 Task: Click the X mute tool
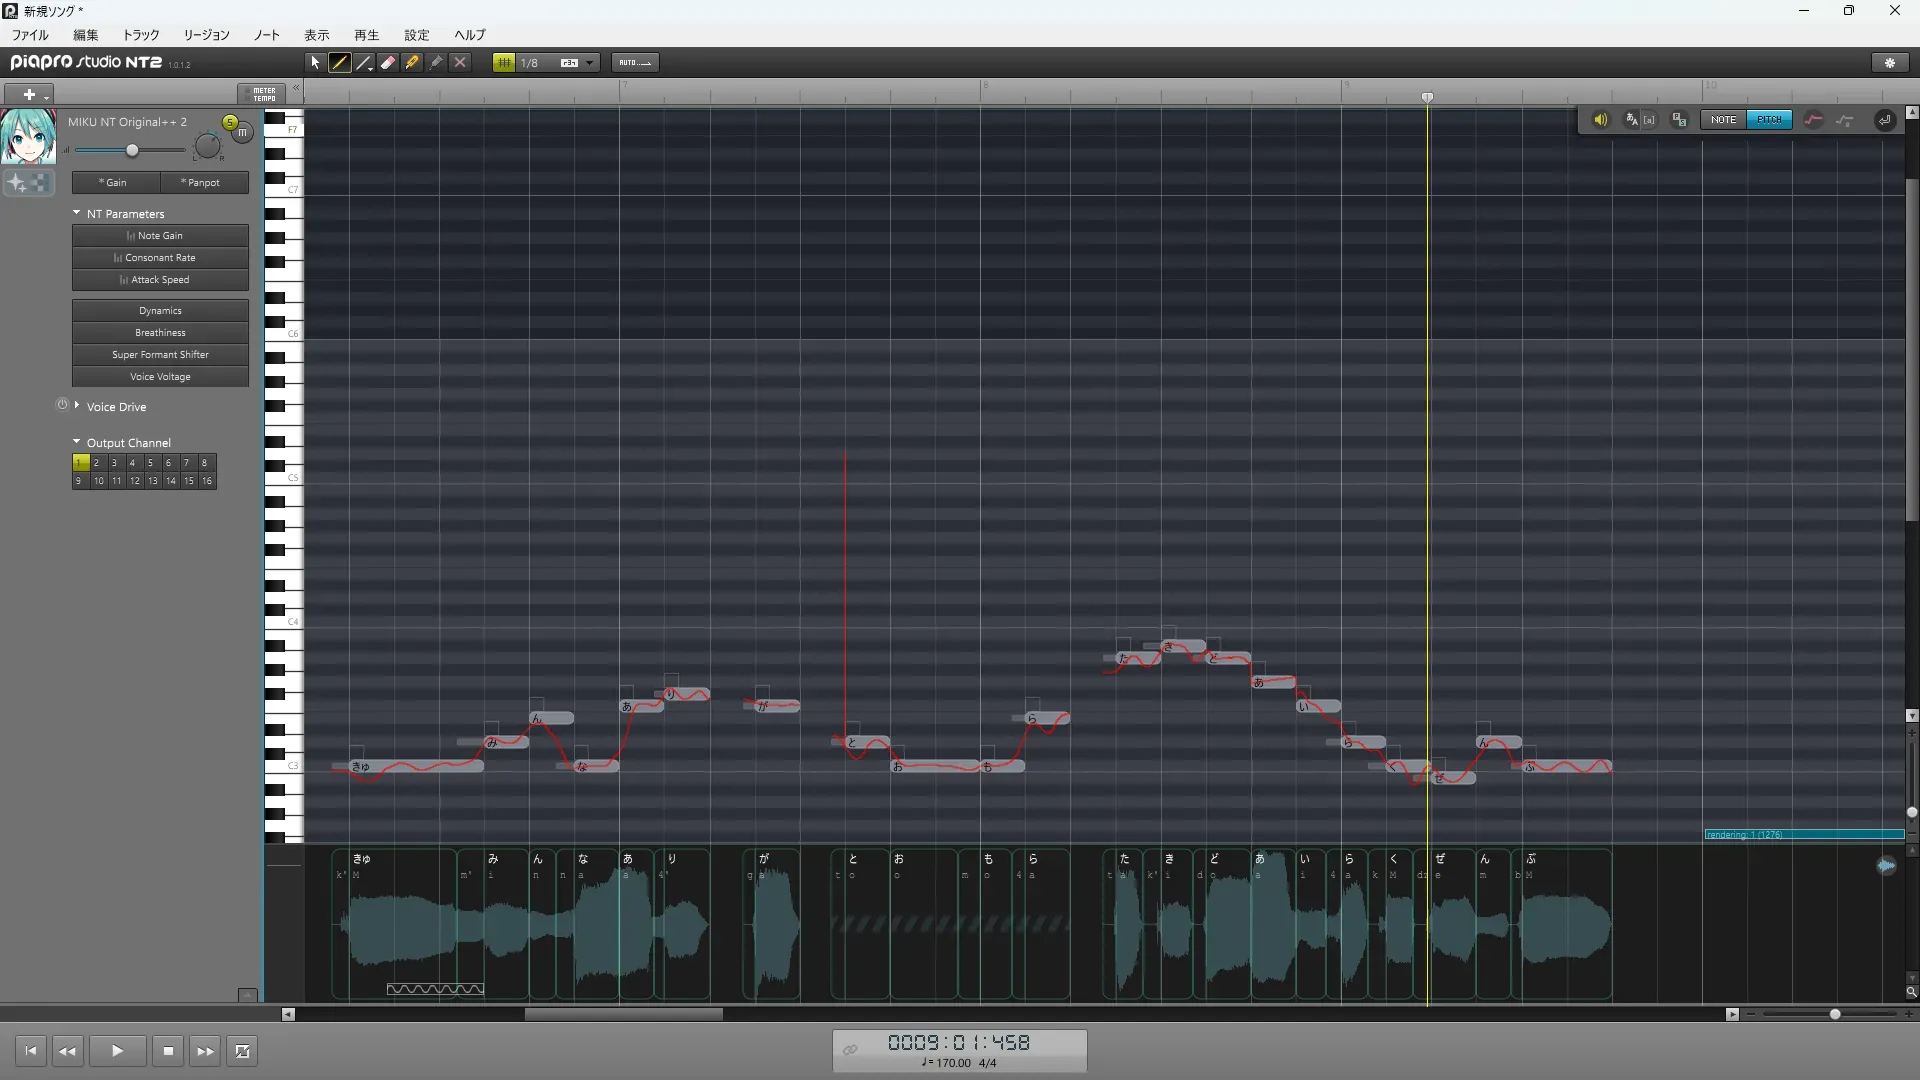point(460,62)
